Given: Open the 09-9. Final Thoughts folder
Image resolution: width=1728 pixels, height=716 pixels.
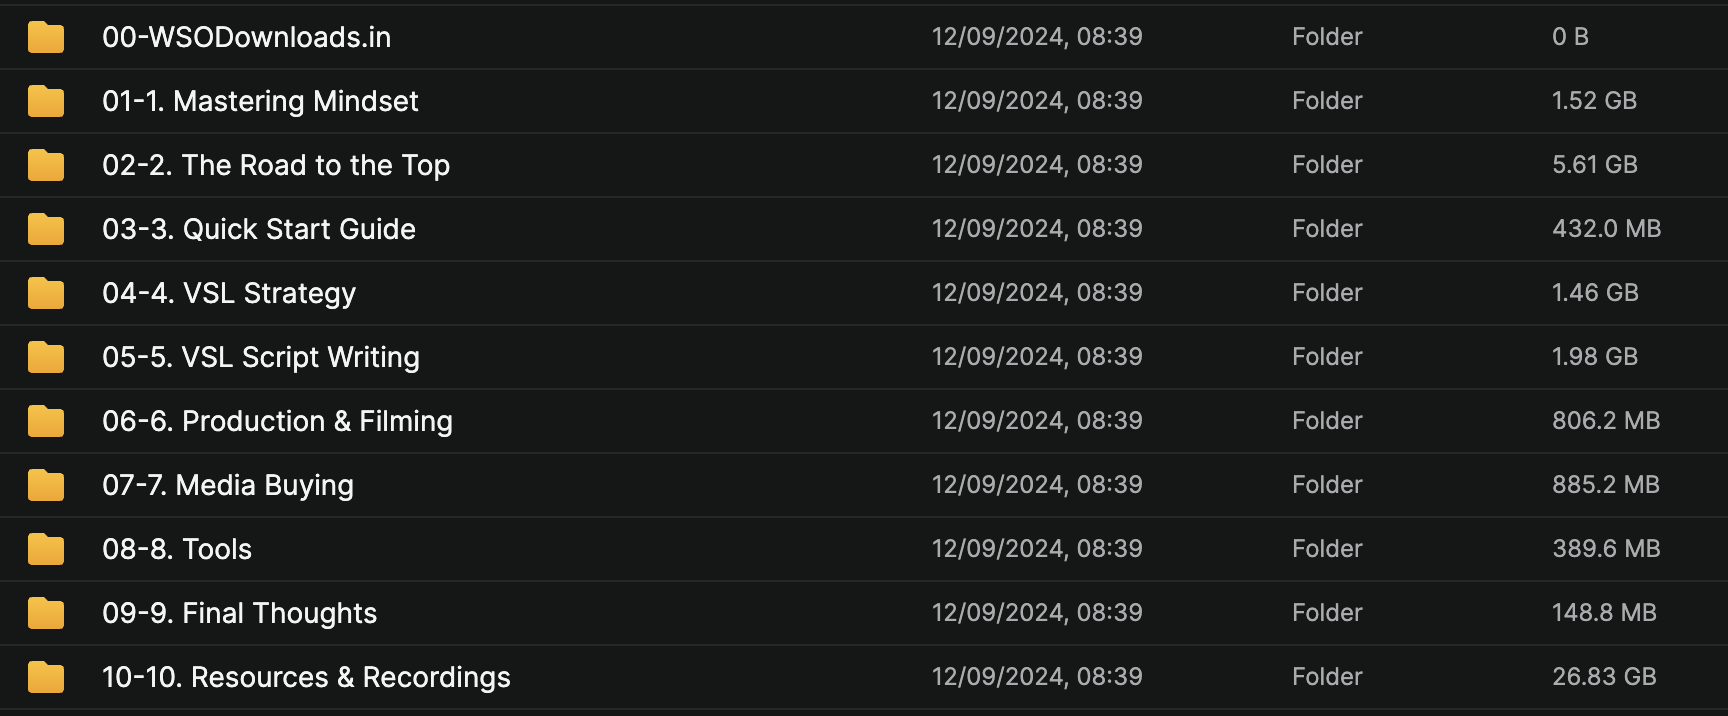Looking at the screenshot, I should 239,613.
